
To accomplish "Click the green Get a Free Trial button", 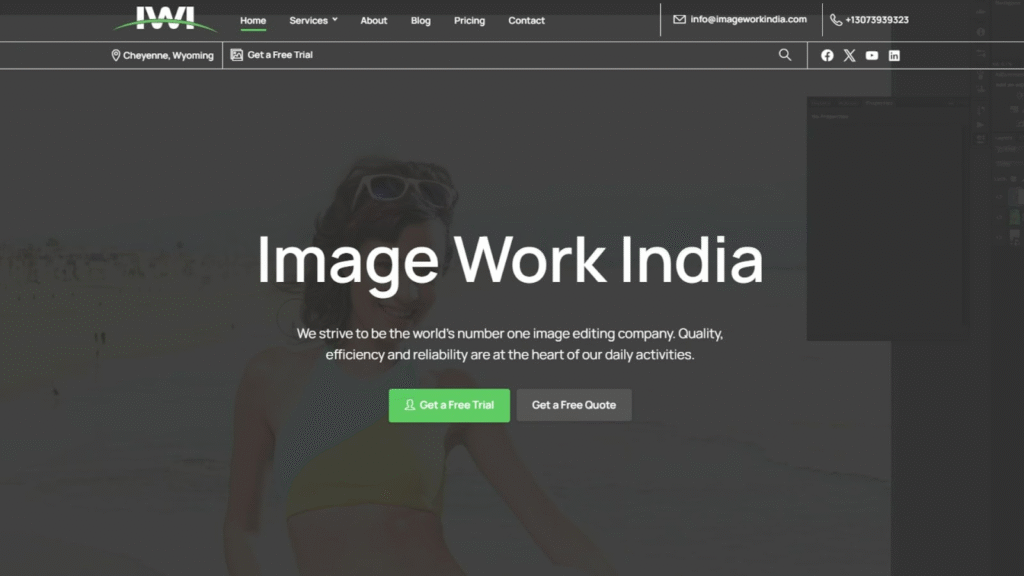I will 449,406.
